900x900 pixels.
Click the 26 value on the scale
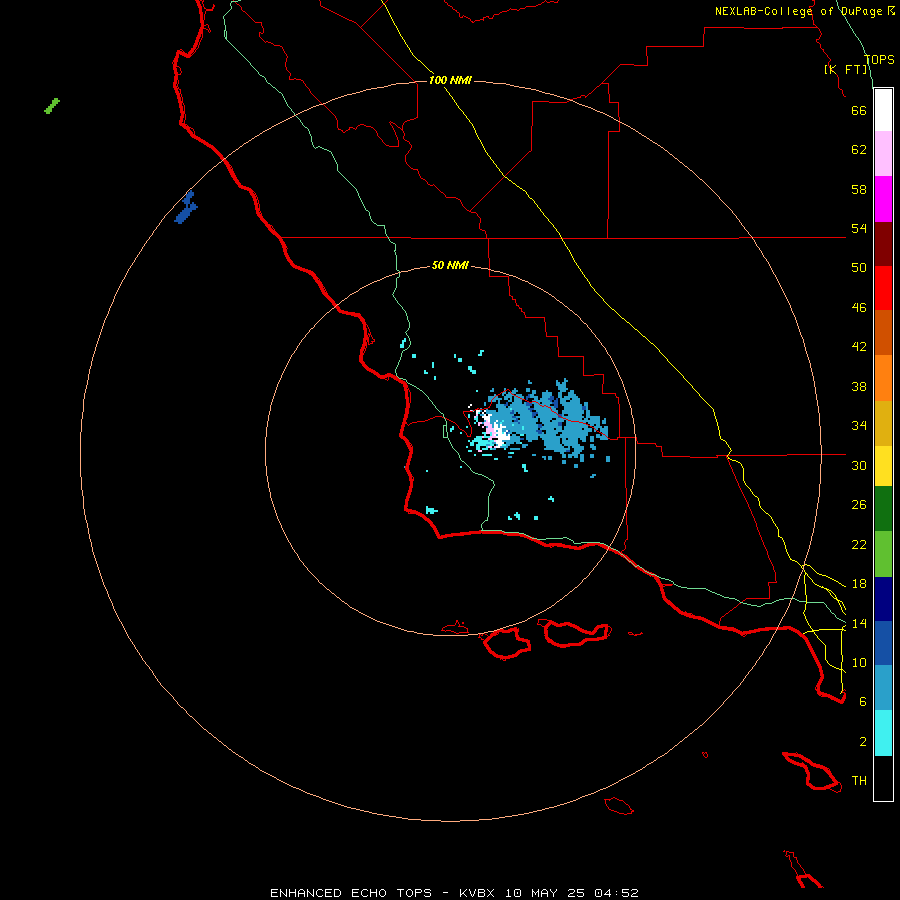(859, 505)
